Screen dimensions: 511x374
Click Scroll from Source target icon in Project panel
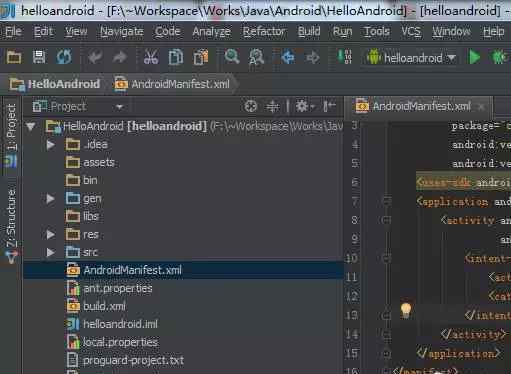251,107
